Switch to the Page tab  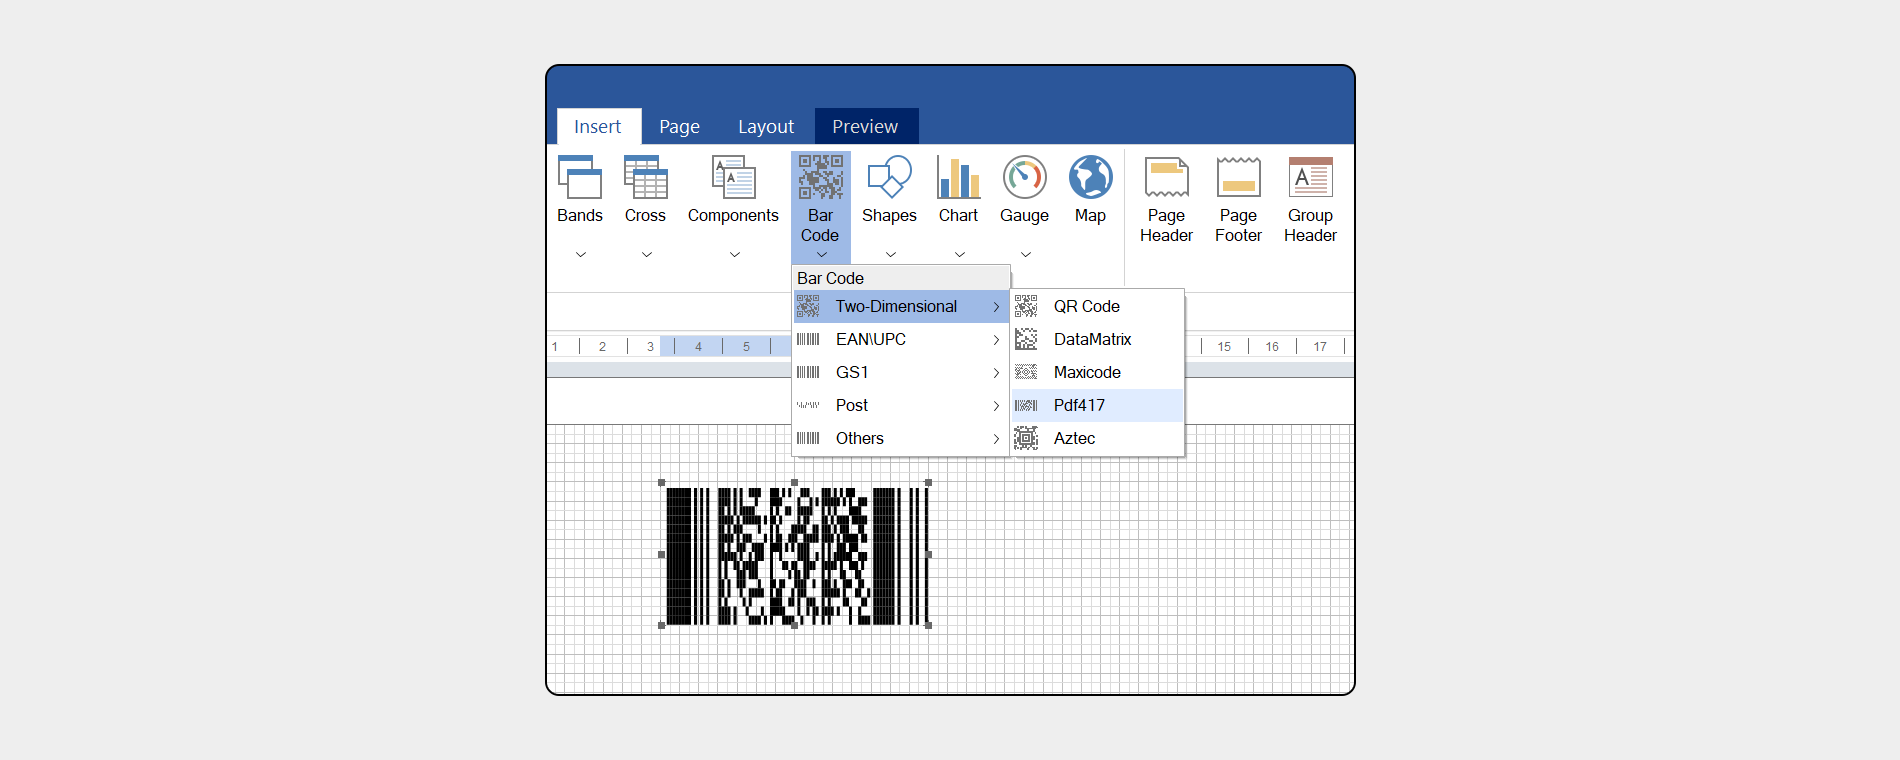click(x=679, y=126)
